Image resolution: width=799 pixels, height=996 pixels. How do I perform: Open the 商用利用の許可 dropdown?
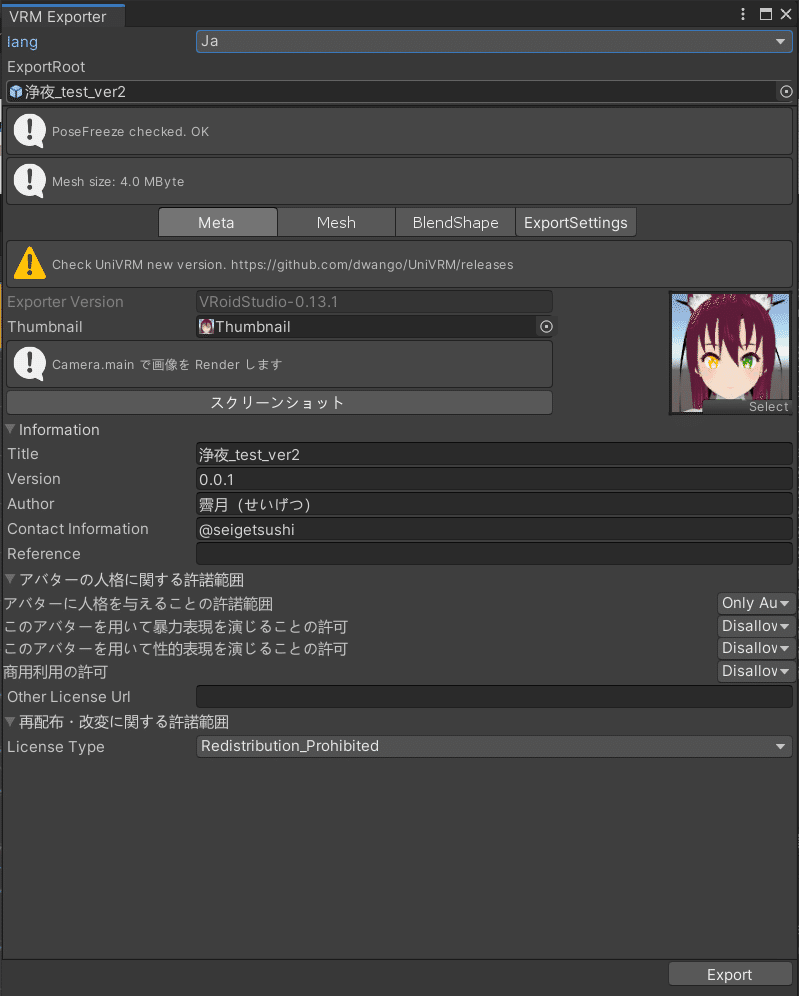756,671
